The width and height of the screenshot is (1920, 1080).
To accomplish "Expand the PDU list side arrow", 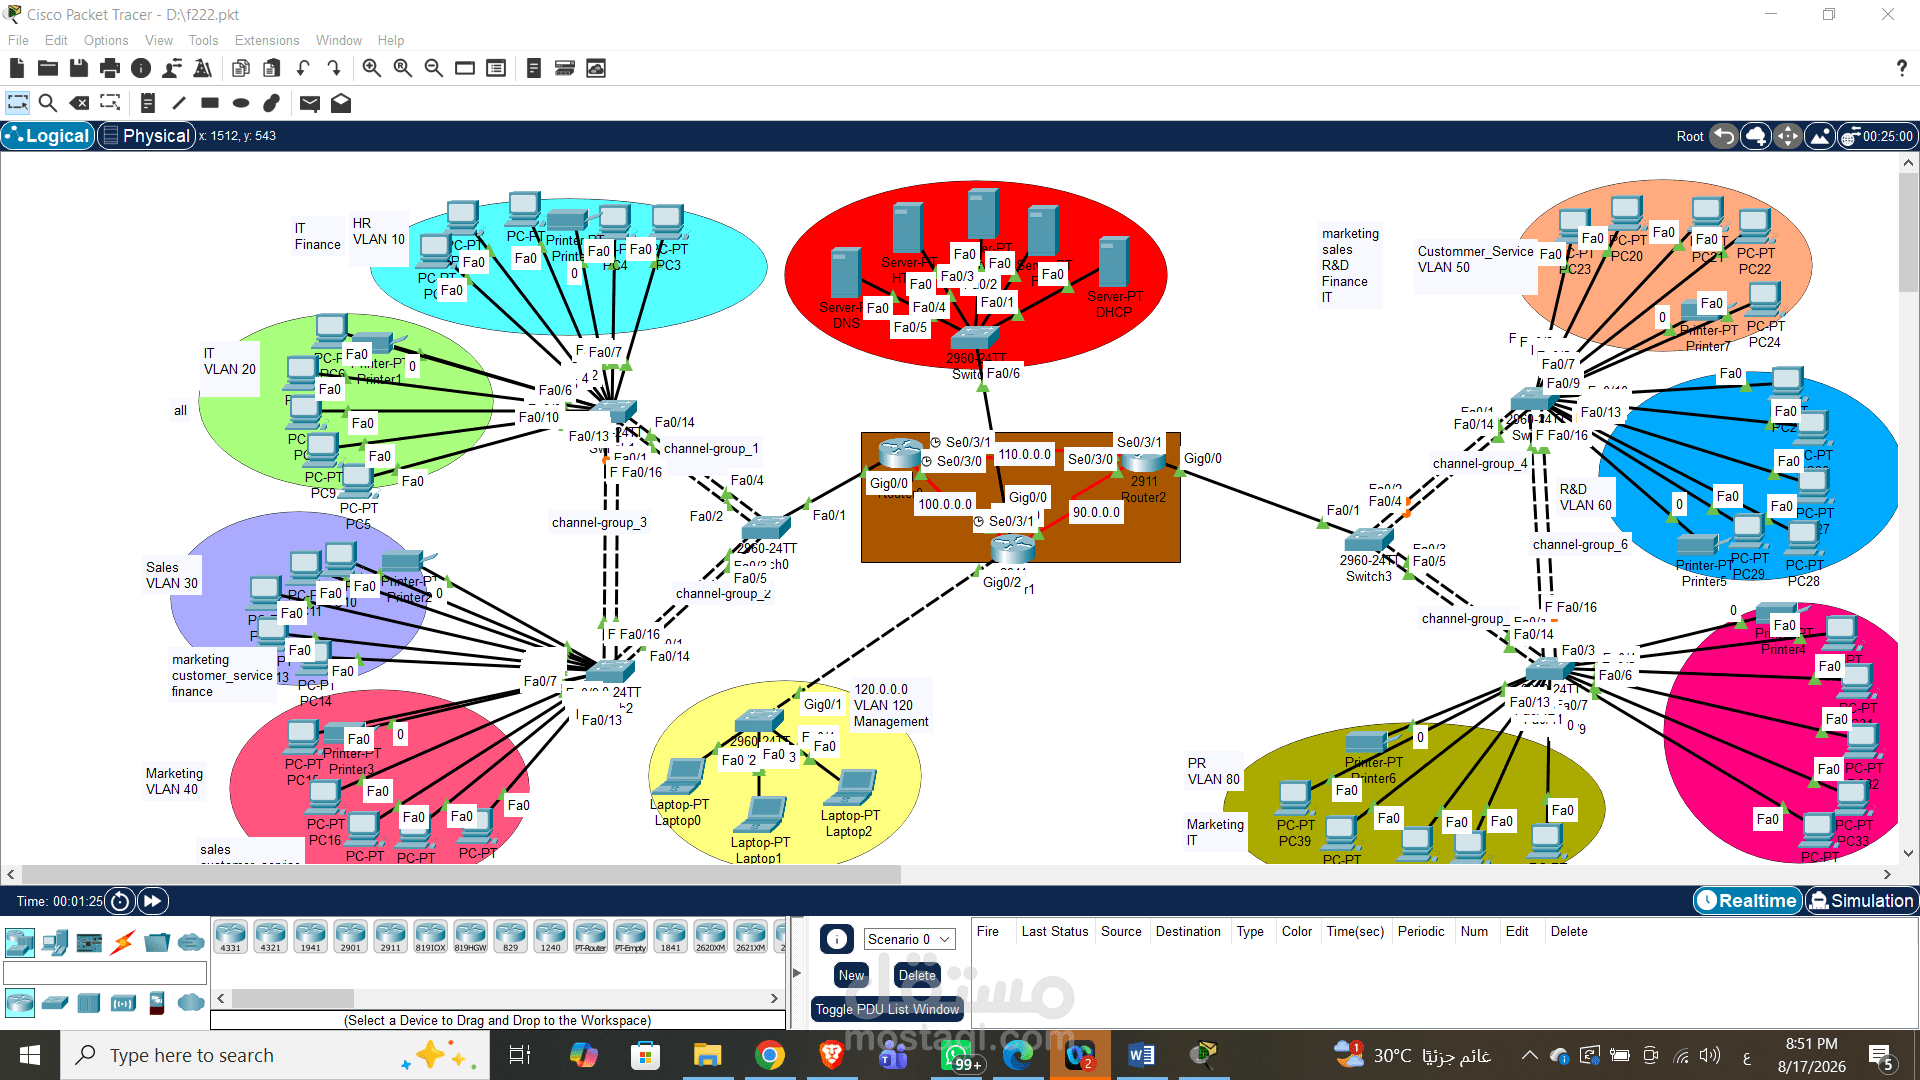I will 797,973.
